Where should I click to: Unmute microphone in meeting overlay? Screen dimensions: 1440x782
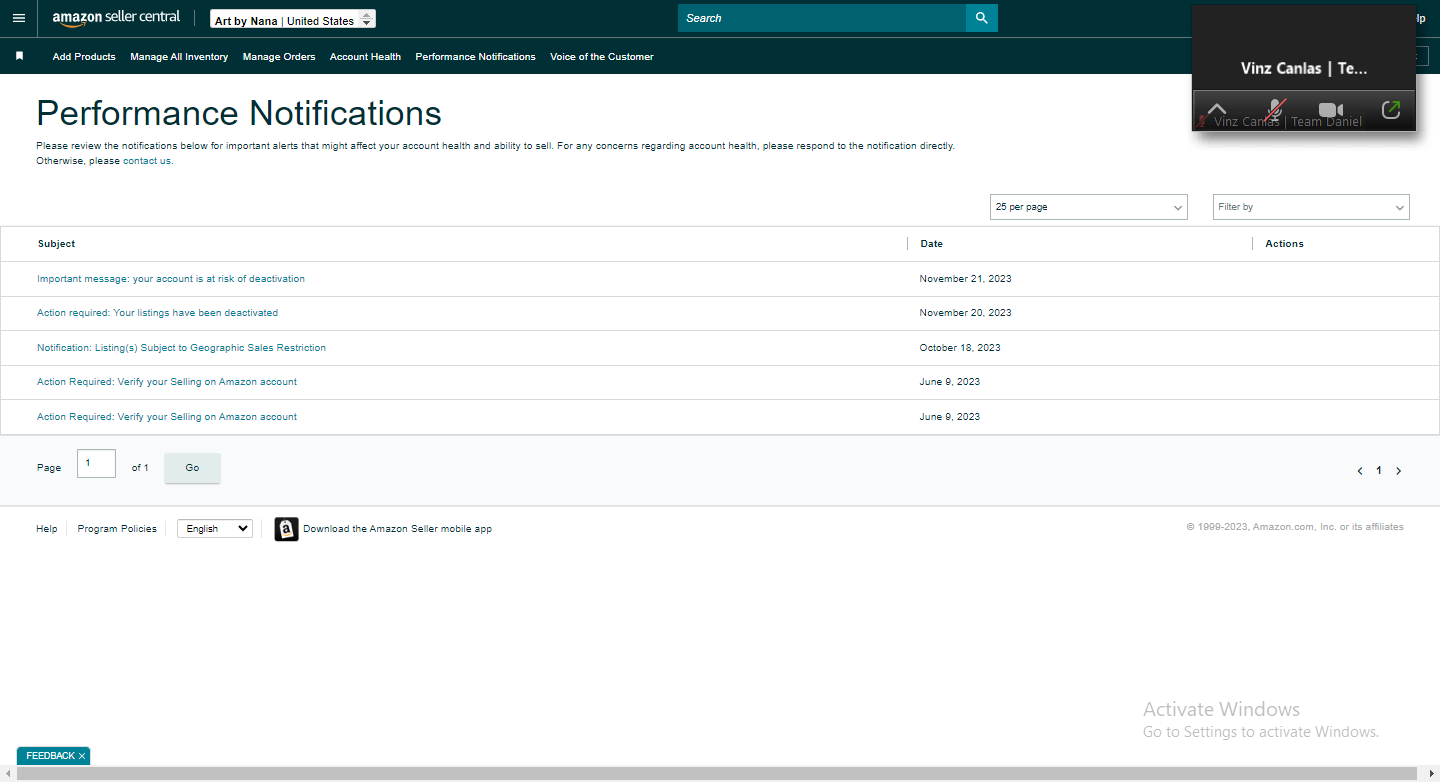click(x=1274, y=110)
